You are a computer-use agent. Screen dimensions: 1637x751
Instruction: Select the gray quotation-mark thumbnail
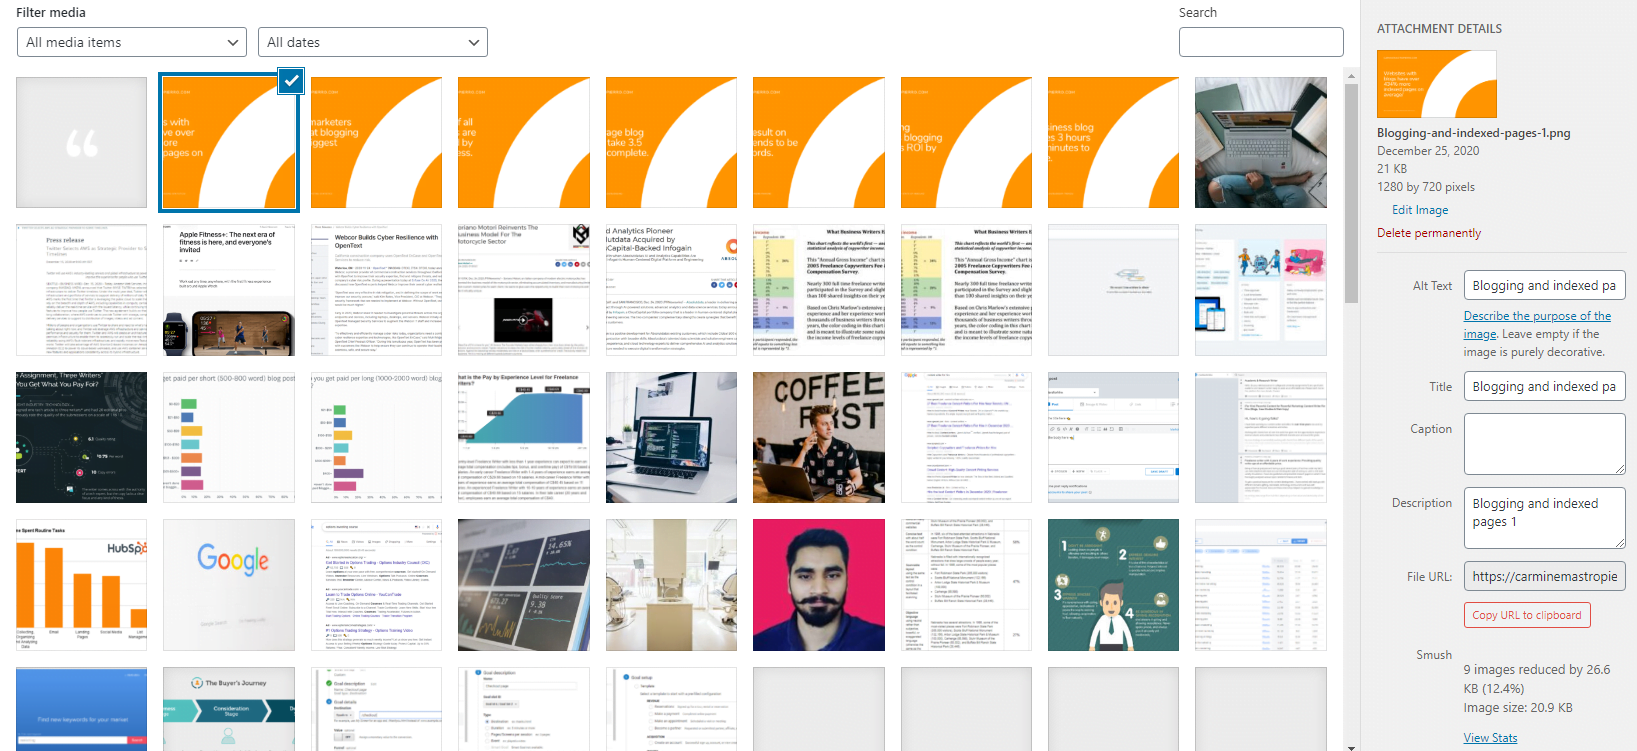pos(81,142)
